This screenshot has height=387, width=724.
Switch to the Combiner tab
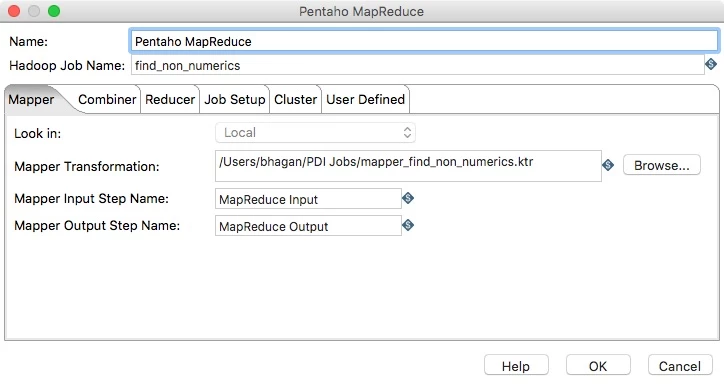pos(107,99)
